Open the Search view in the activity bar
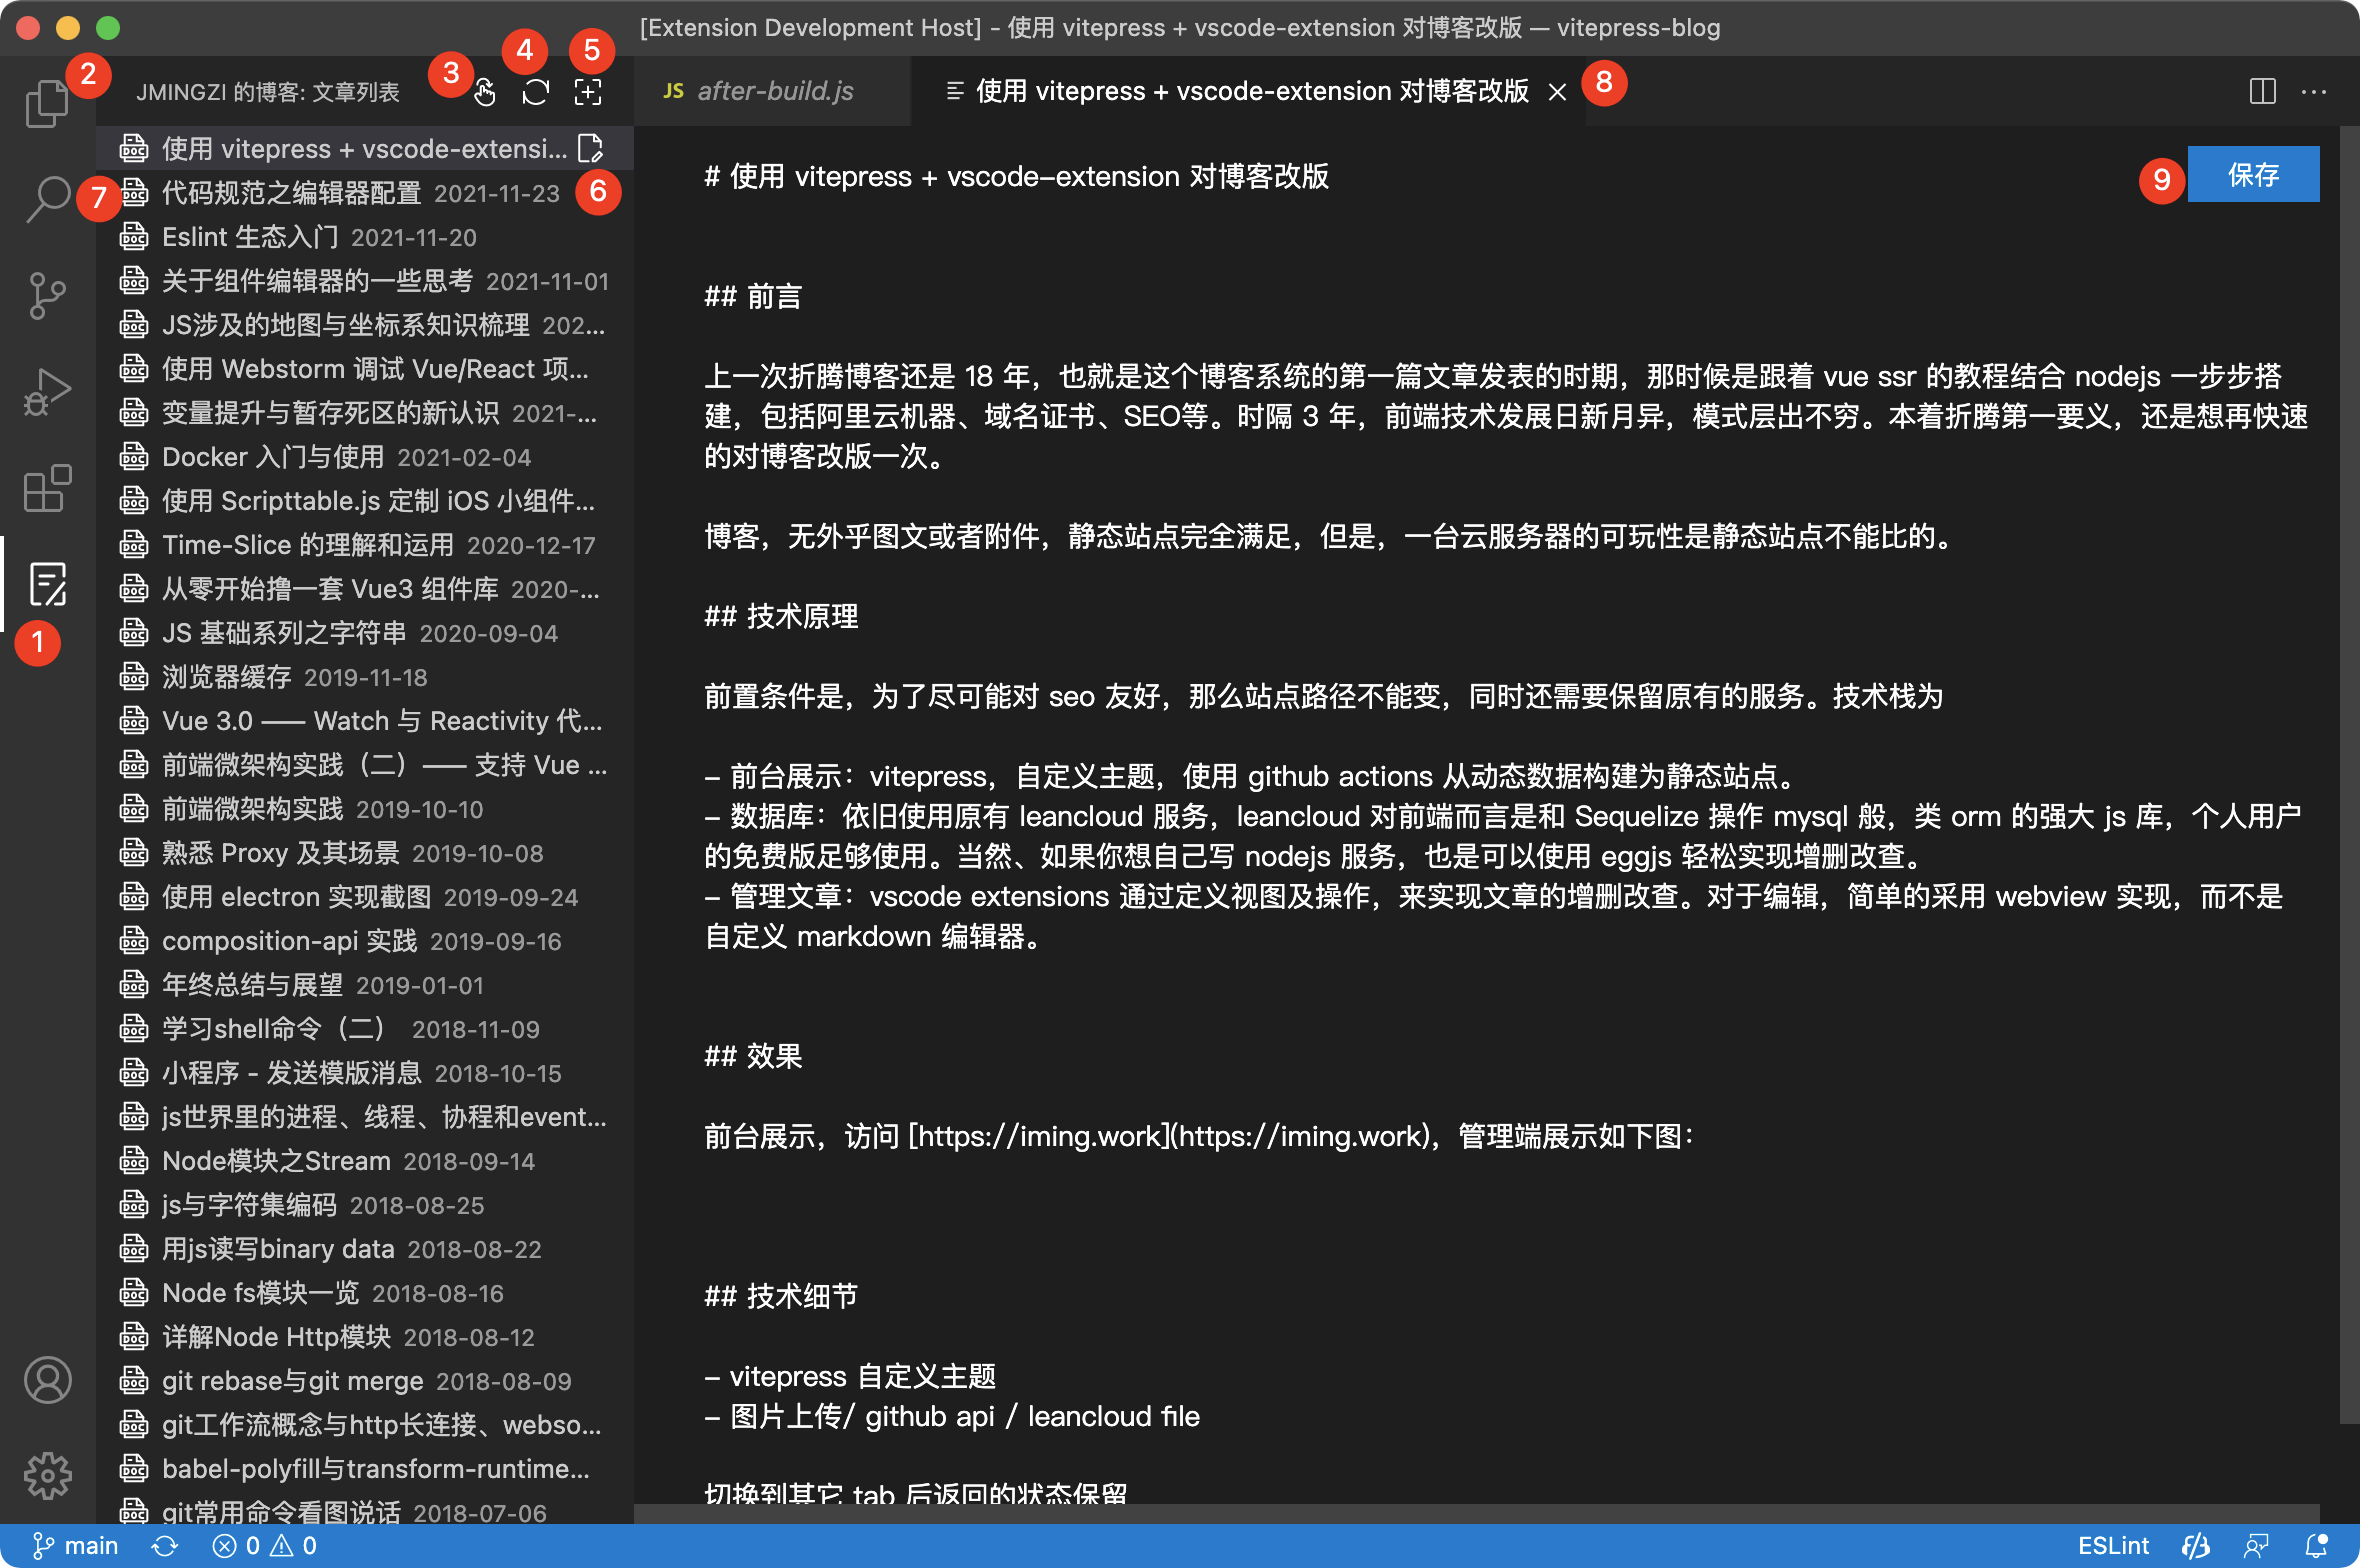This screenshot has height=1568, width=2360. [x=46, y=199]
